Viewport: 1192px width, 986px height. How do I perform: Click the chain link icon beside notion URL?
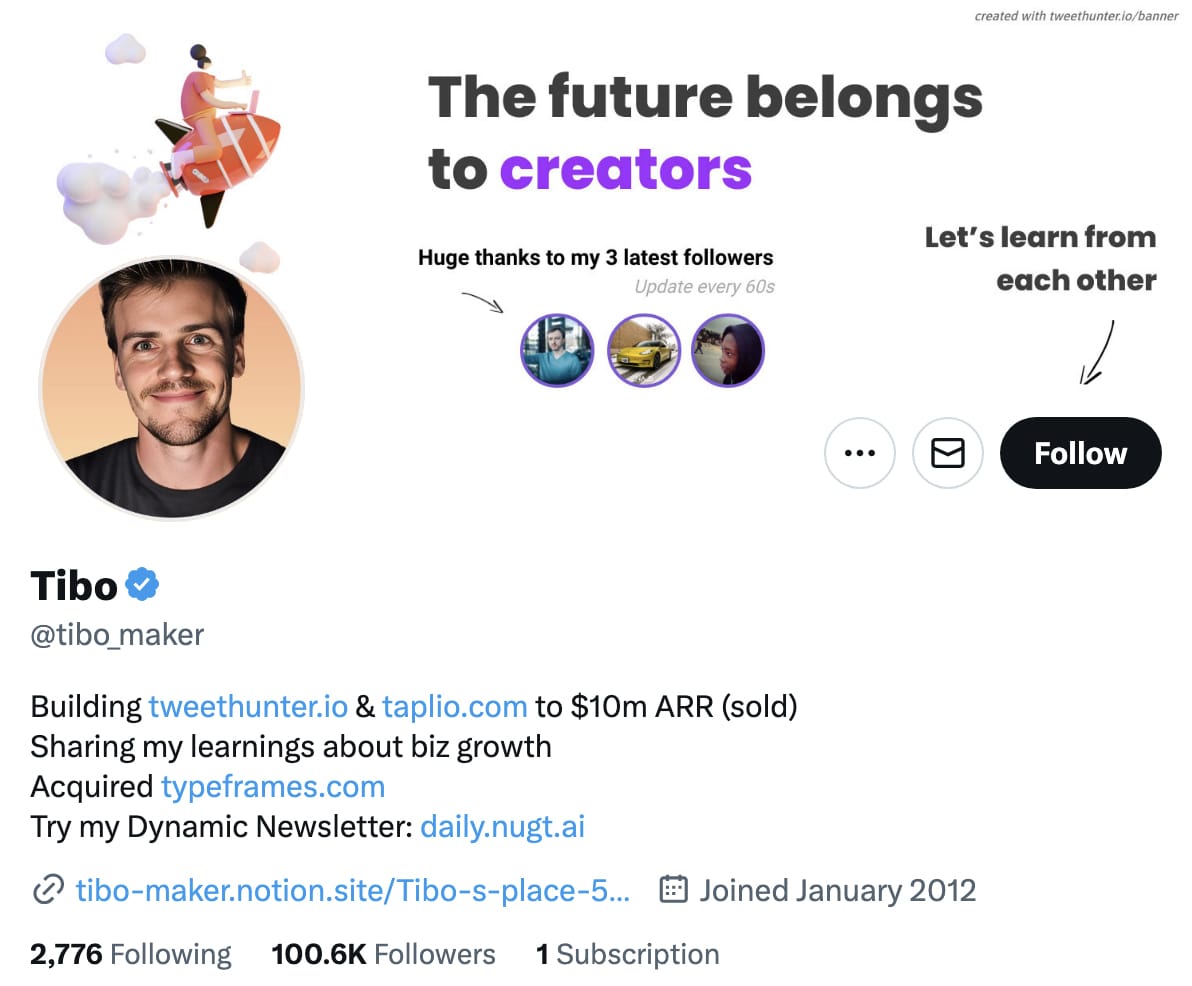[48, 889]
